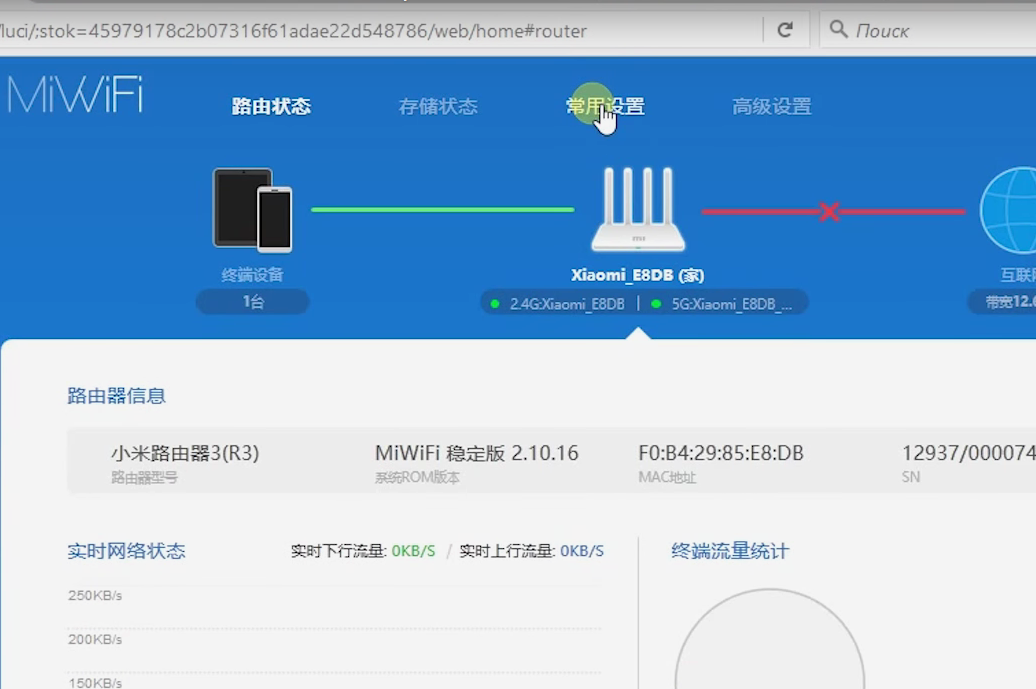The width and height of the screenshot is (1036, 689).
Task: Click the browser address bar URL
Action: click(293, 31)
